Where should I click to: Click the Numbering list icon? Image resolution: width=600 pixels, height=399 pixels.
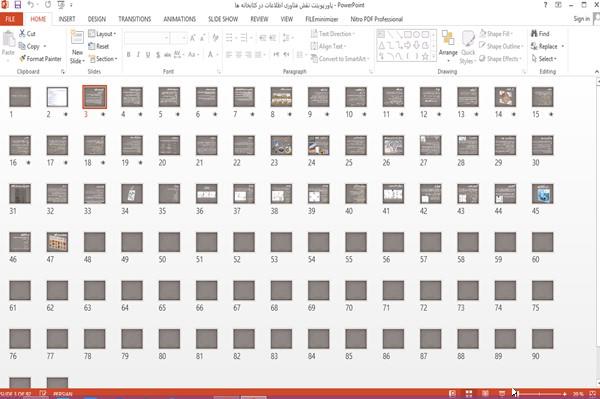click(243, 38)
